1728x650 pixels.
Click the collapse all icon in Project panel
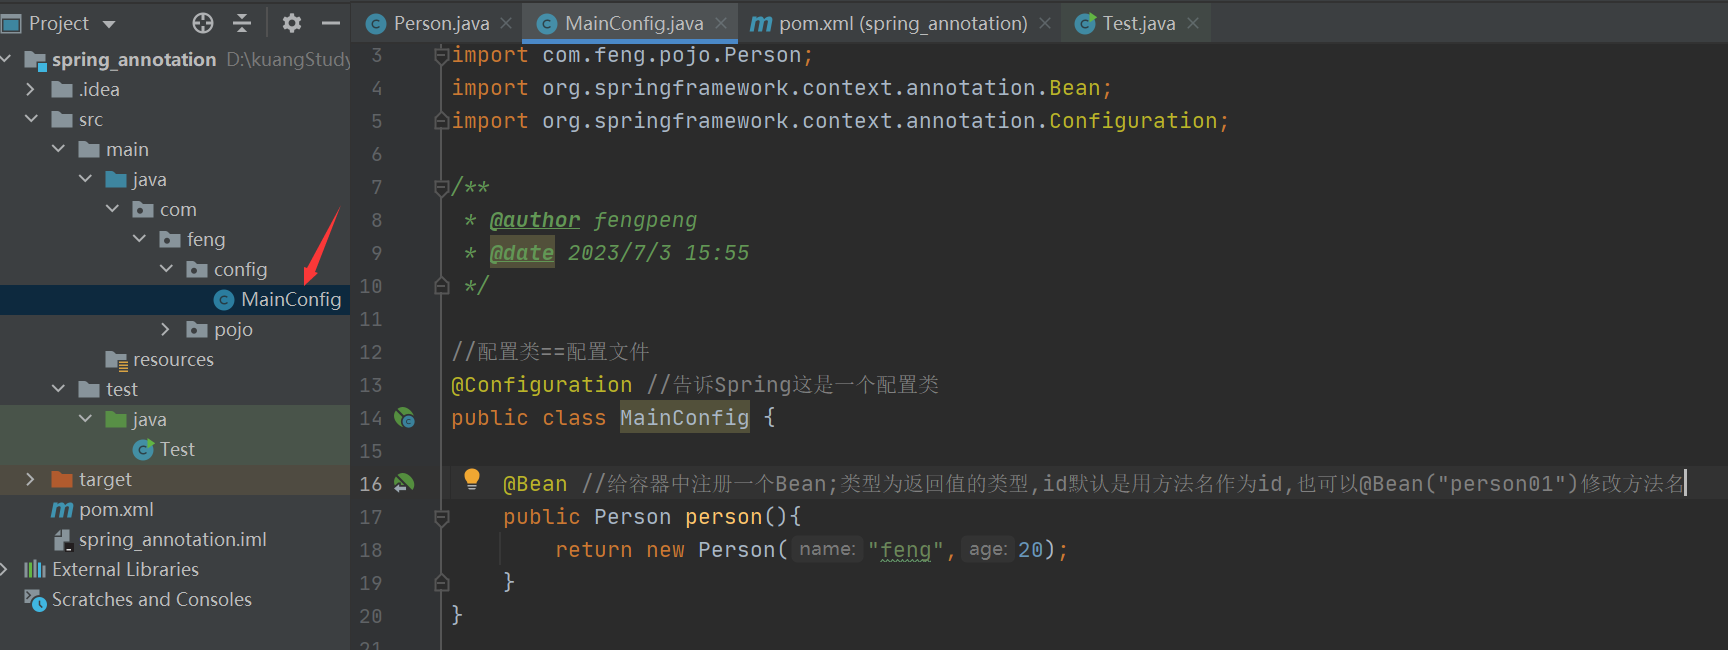(242, 22)
